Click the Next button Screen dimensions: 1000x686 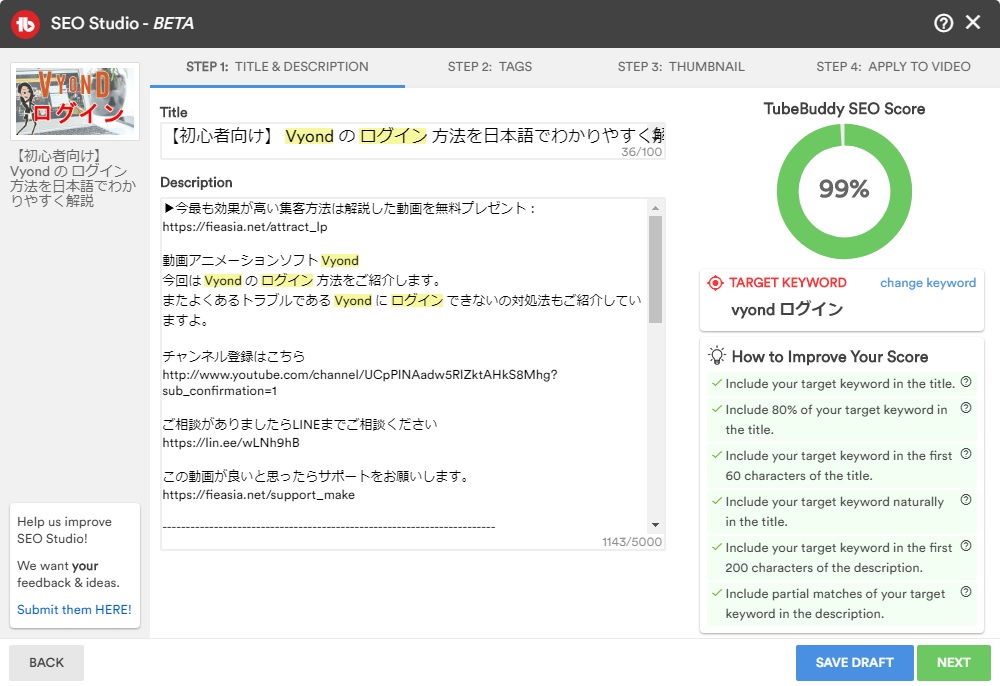pos(953,662)
